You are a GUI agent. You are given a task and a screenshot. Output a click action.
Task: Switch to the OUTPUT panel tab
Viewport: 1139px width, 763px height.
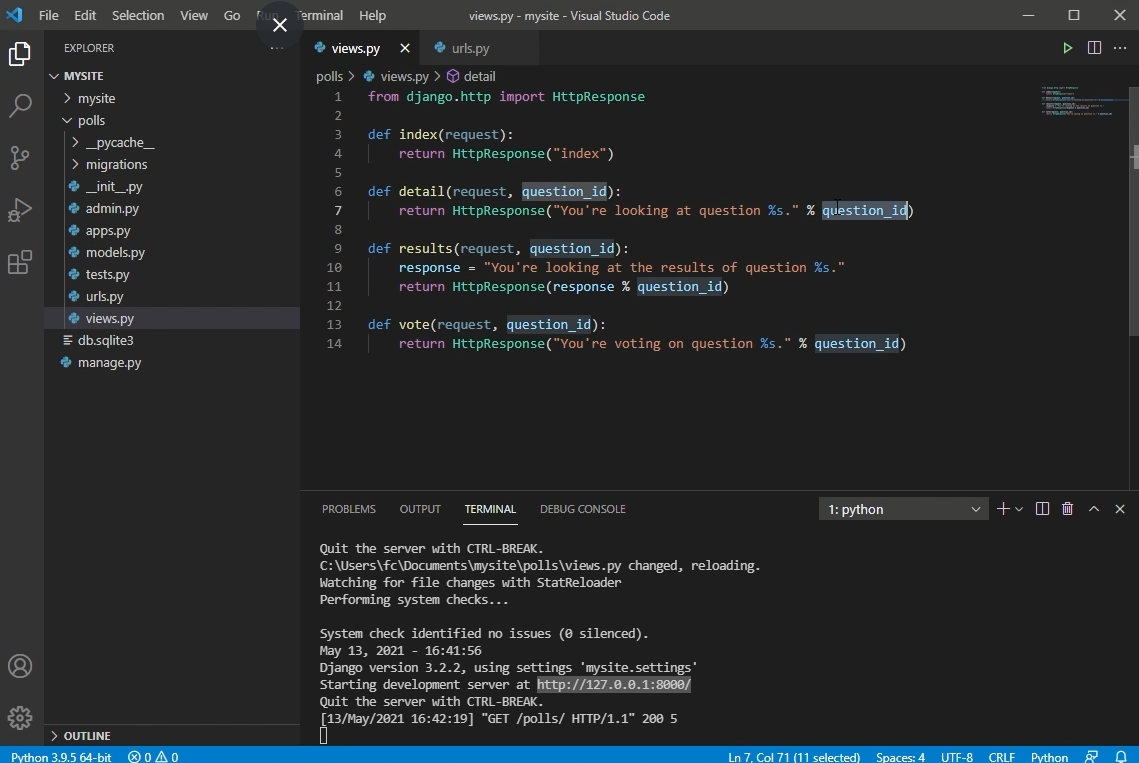(420, 509)
